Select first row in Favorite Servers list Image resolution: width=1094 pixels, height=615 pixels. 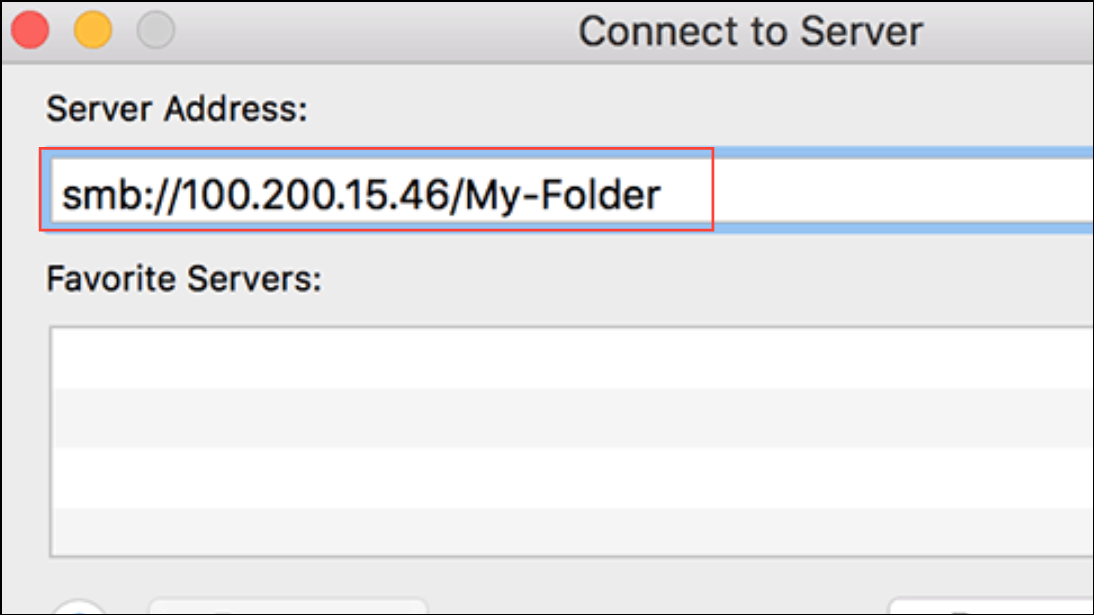tap(574, 358)
